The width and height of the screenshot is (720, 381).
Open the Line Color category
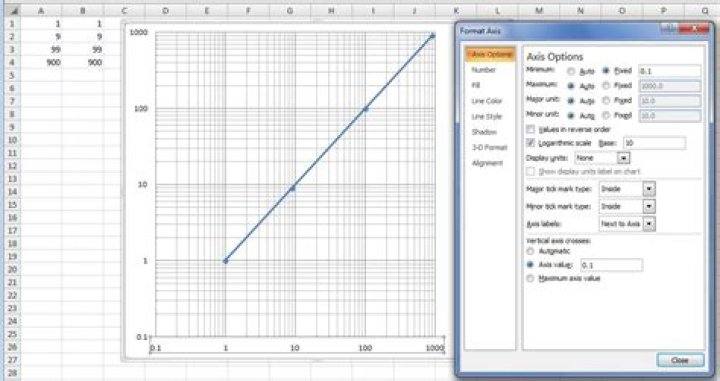487,101
